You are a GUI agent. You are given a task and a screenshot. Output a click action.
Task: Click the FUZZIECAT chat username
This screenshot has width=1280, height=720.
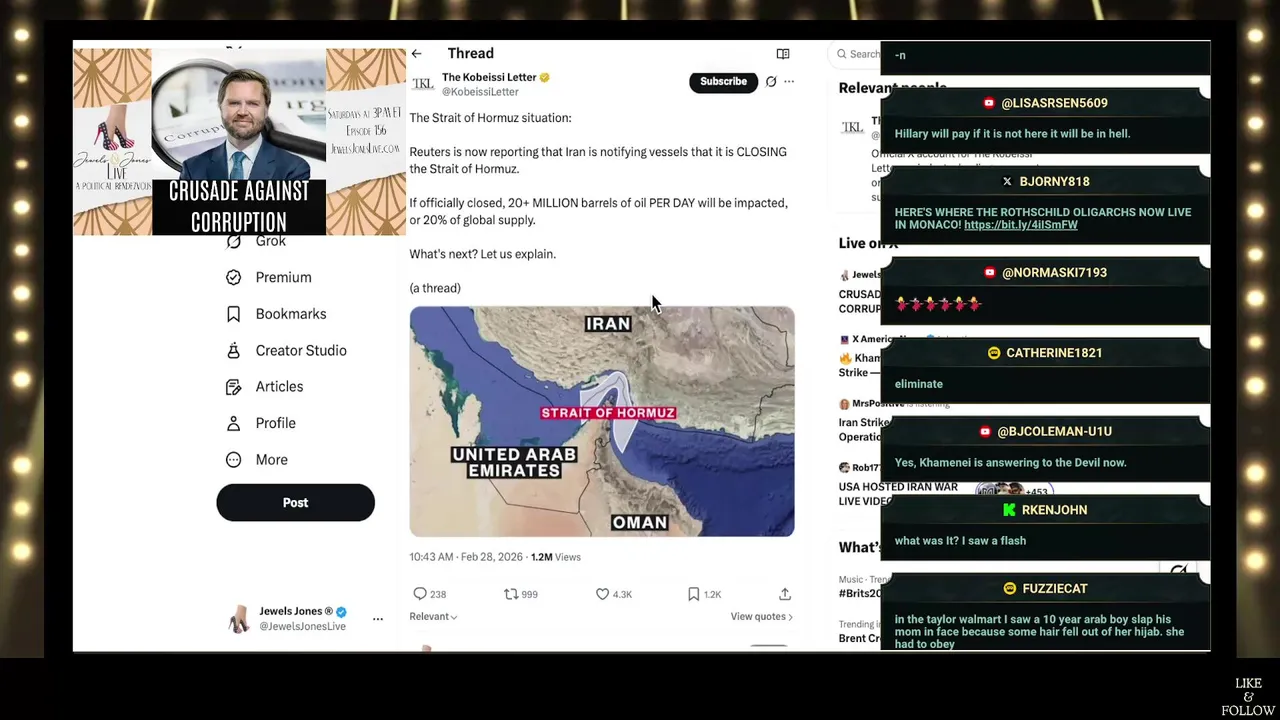pos(1054,589)
